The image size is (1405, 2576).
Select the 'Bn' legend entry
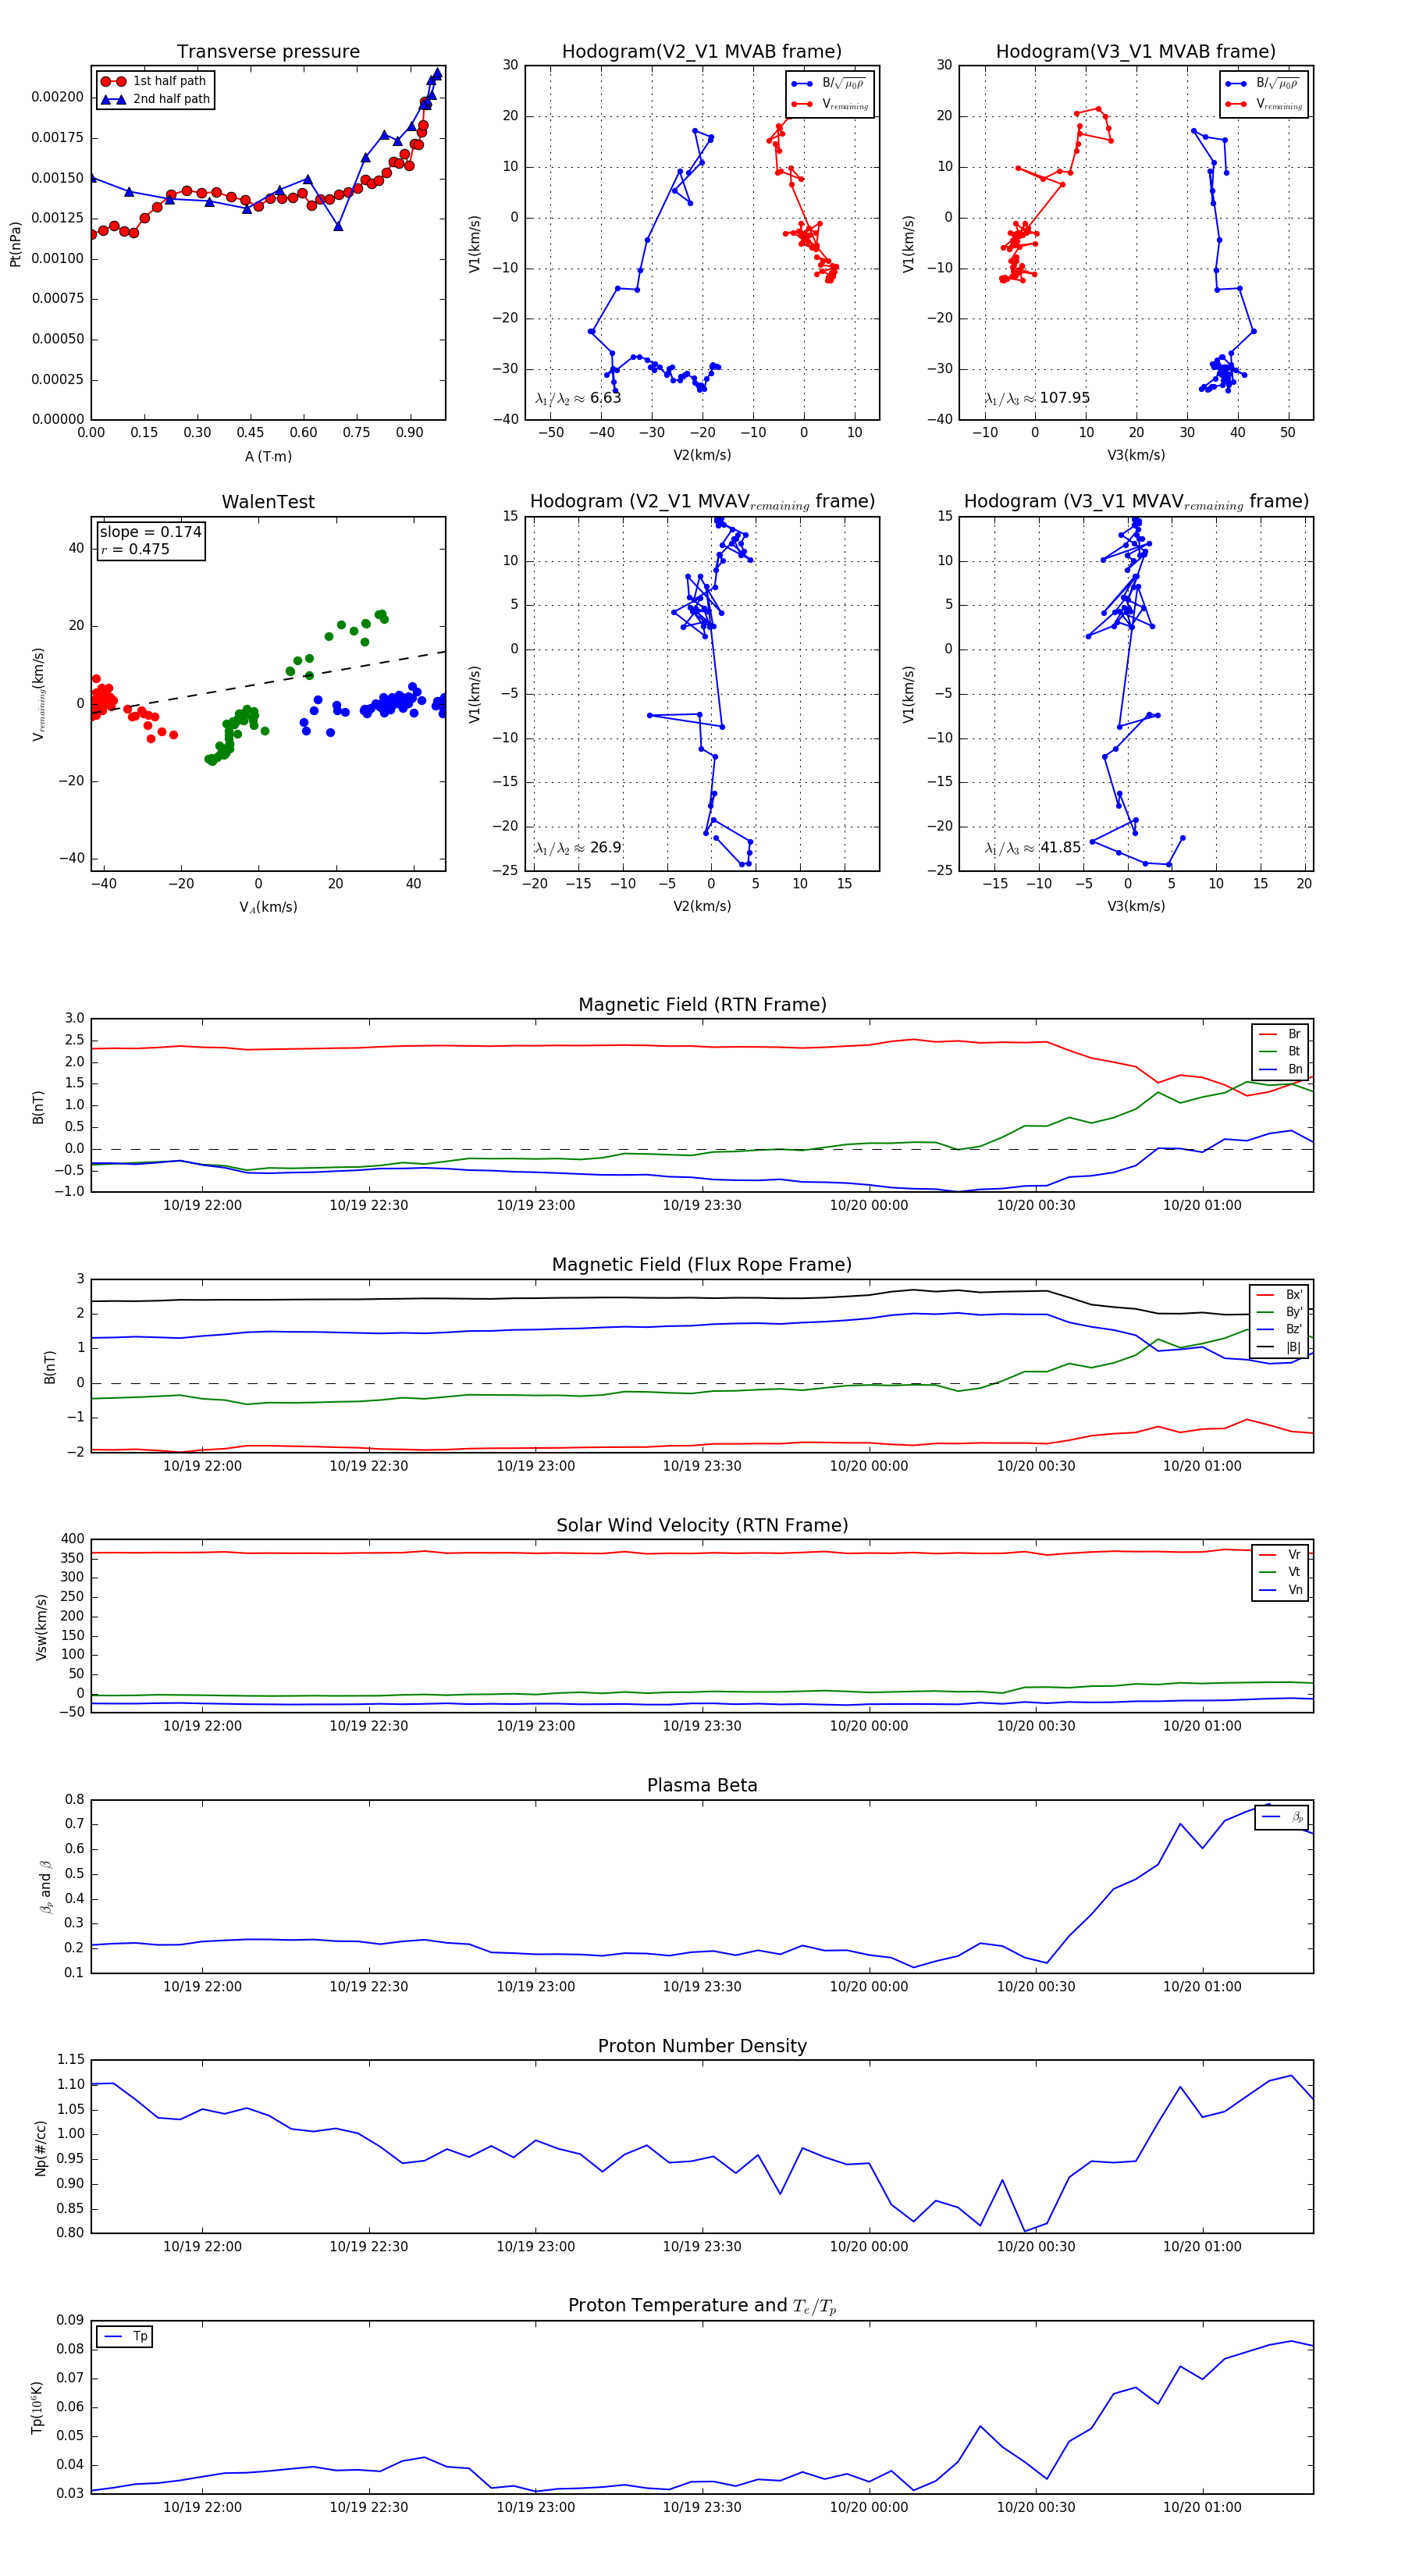pyautogui.click(x=1280, y=1069)
